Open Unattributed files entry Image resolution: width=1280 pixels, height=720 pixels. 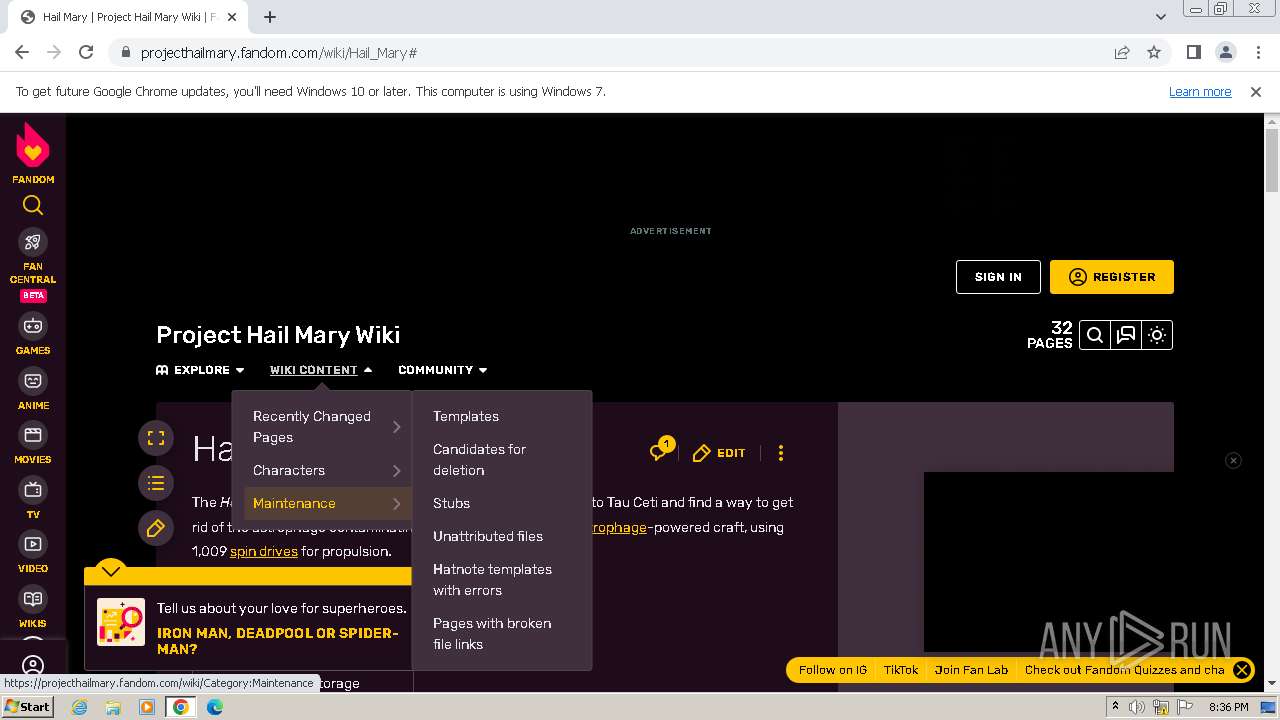488,536
